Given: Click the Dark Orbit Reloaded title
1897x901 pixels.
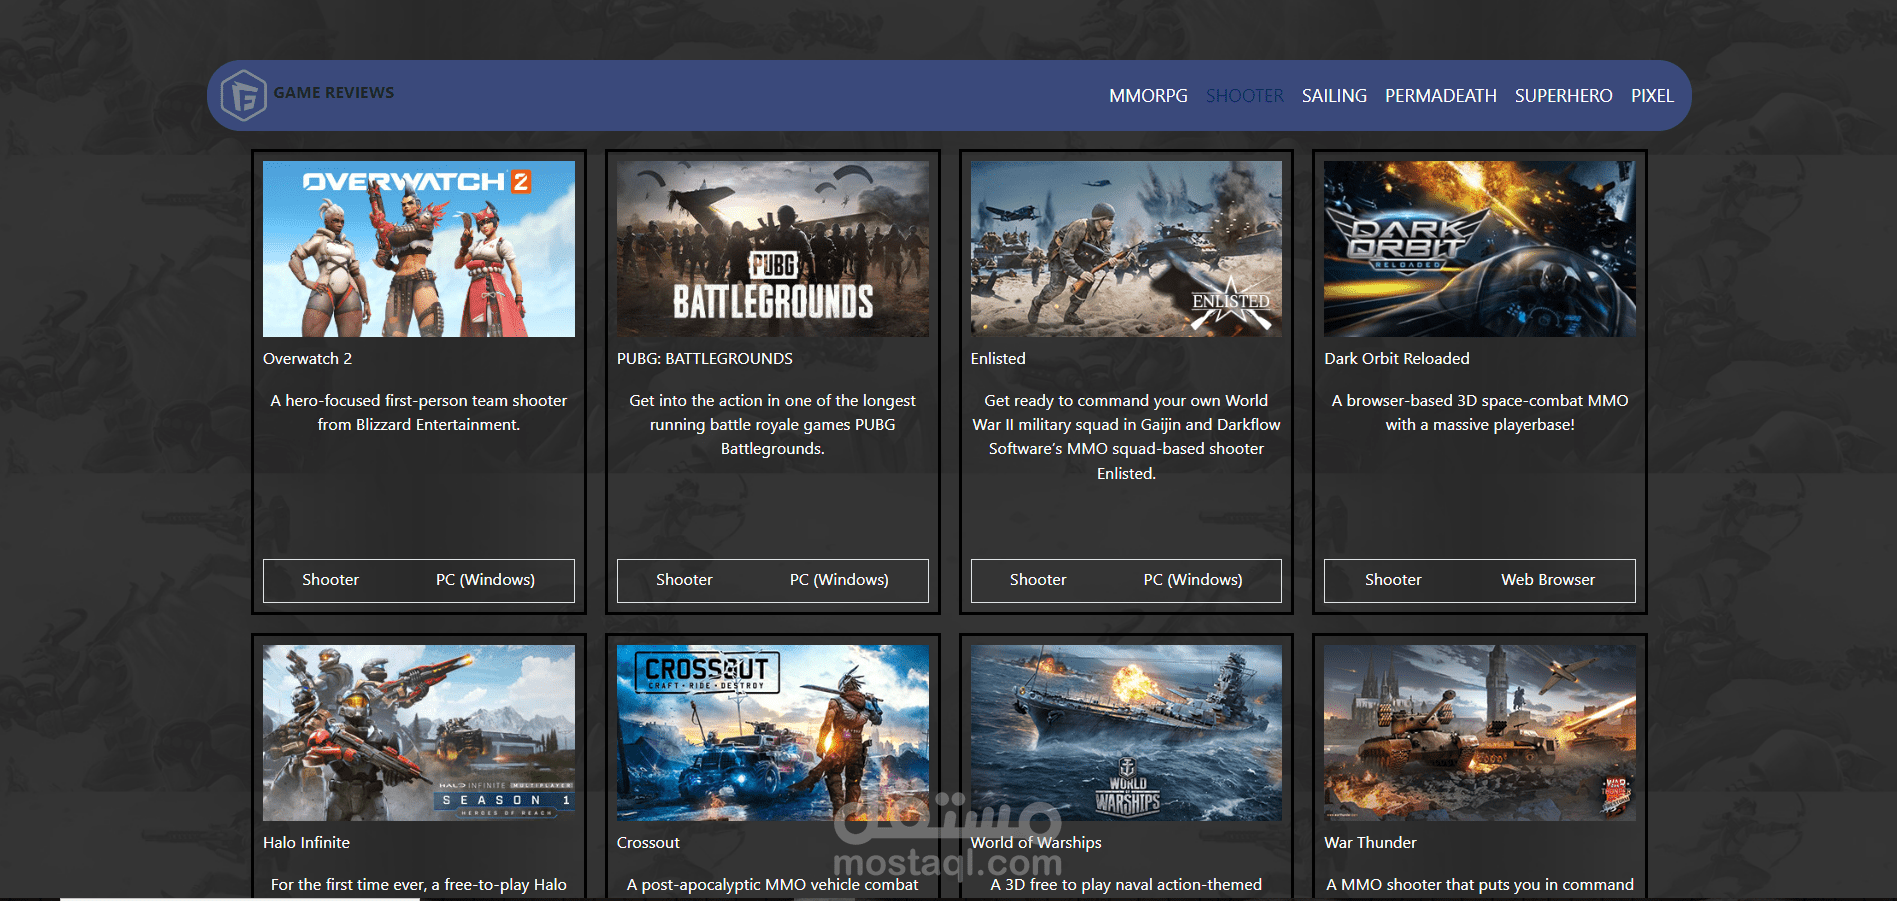Looking at the screenshot, I should 1397,359.
